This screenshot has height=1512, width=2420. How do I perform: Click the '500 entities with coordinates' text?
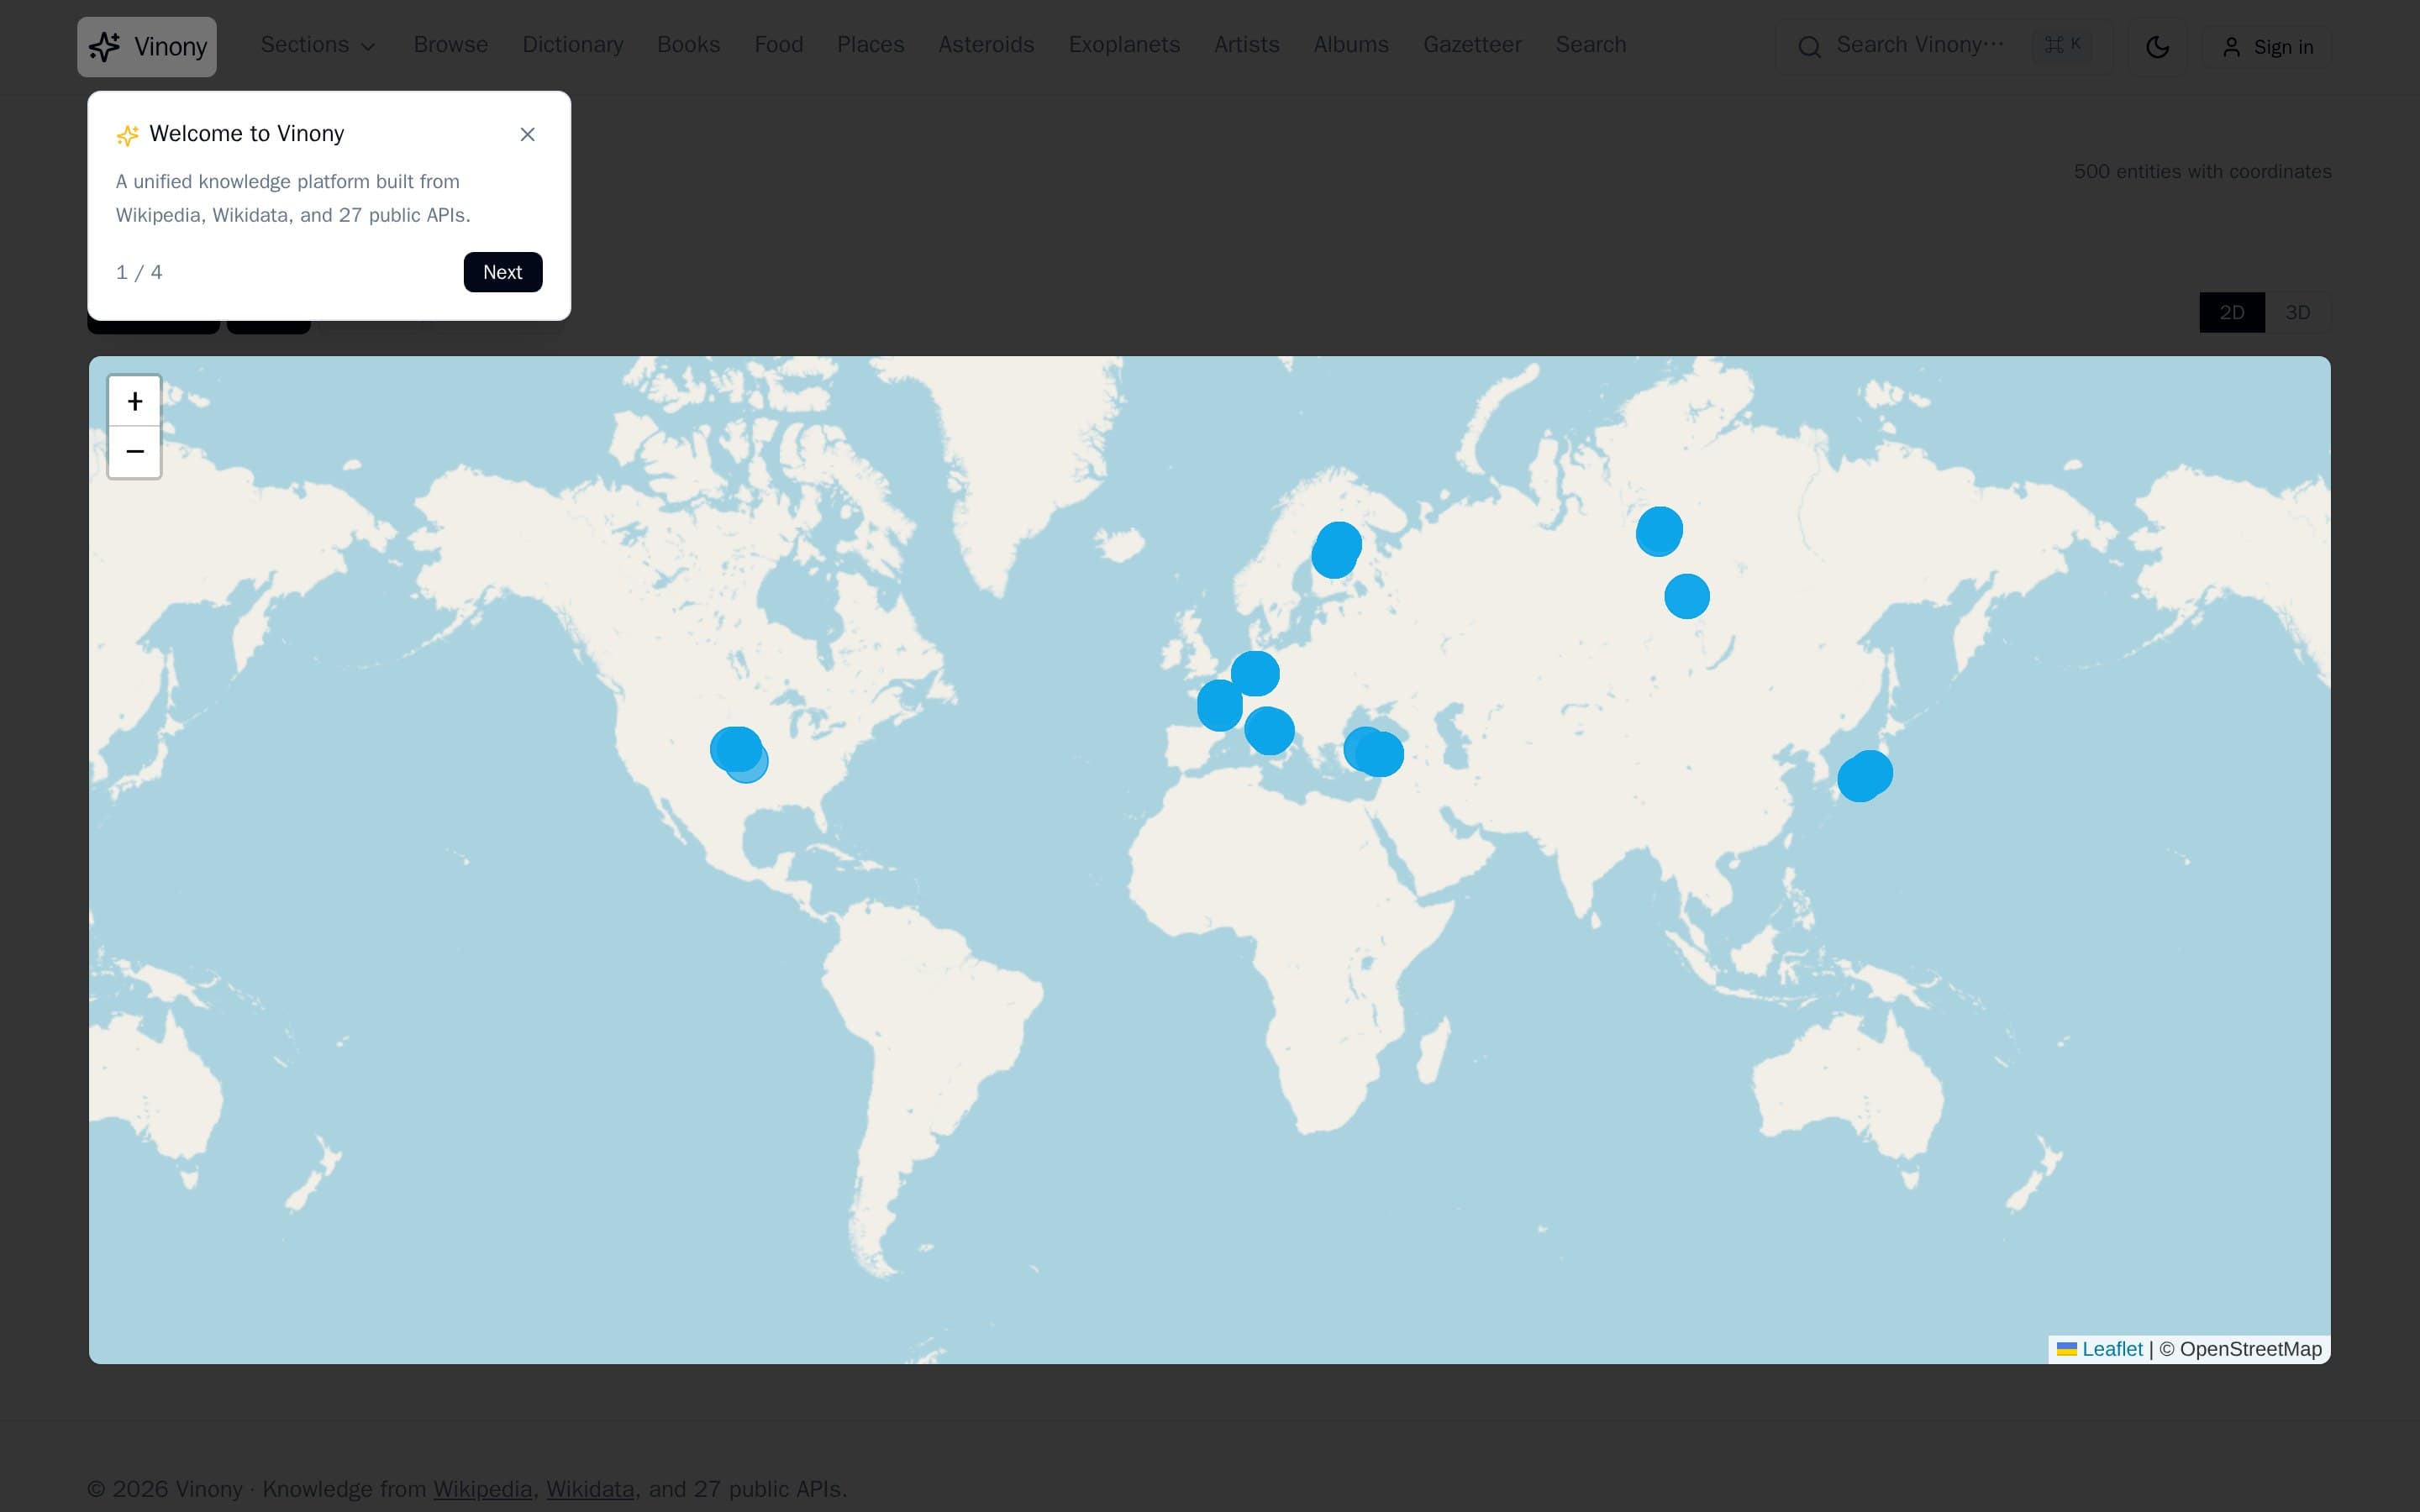coord(2202,172)
